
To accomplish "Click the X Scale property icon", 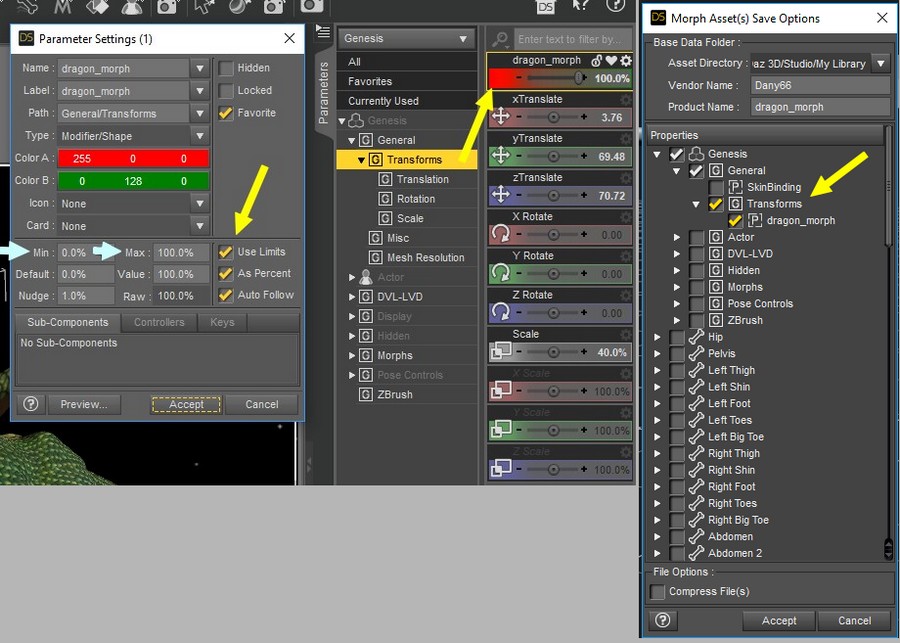I will point(501,390).
